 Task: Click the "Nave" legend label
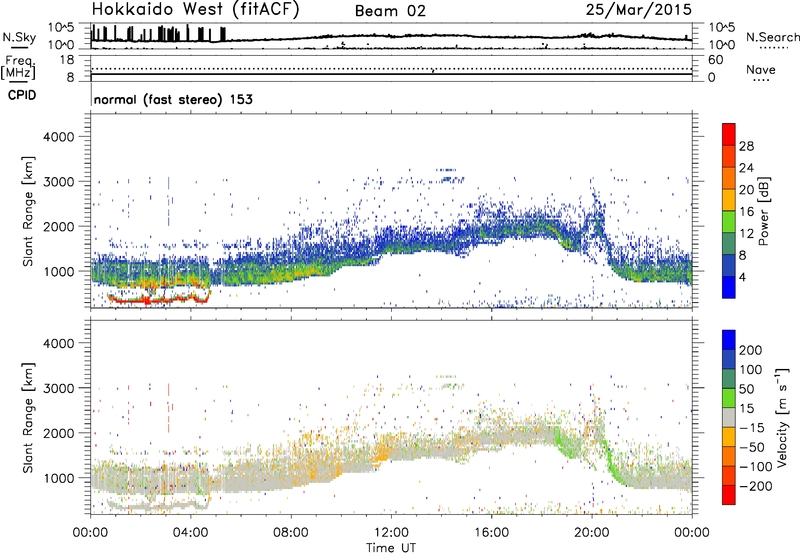click(761, 70)
